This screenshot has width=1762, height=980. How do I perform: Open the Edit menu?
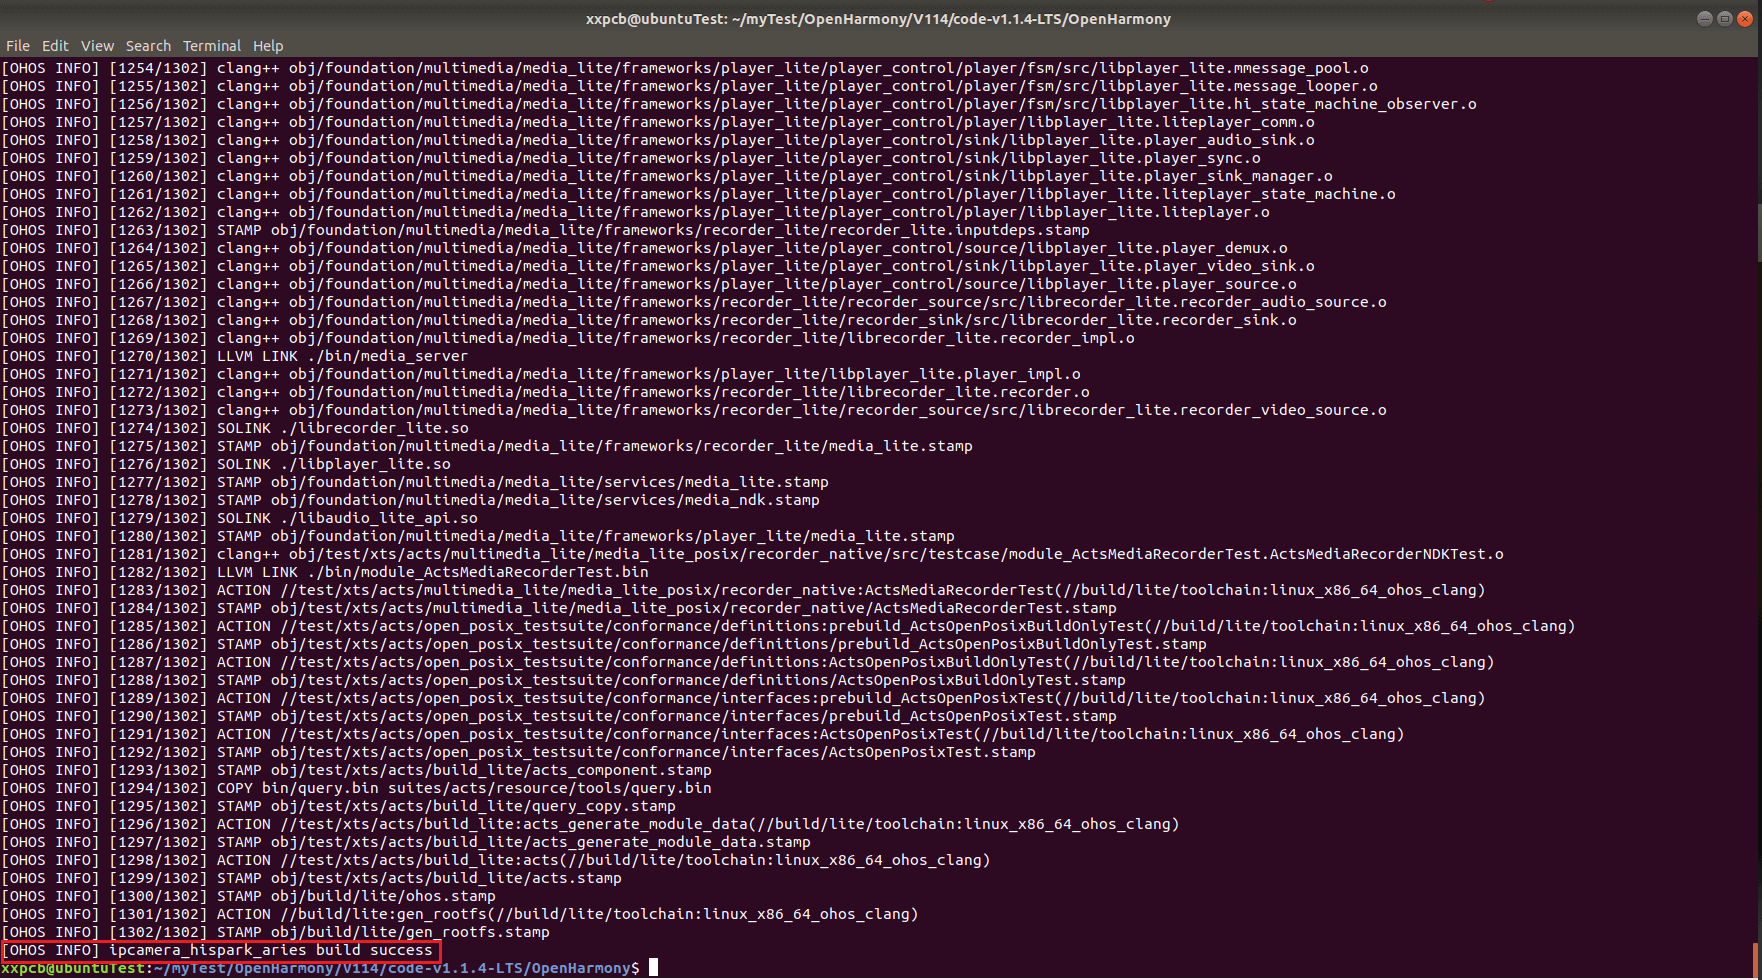click(x=55, y=46)
